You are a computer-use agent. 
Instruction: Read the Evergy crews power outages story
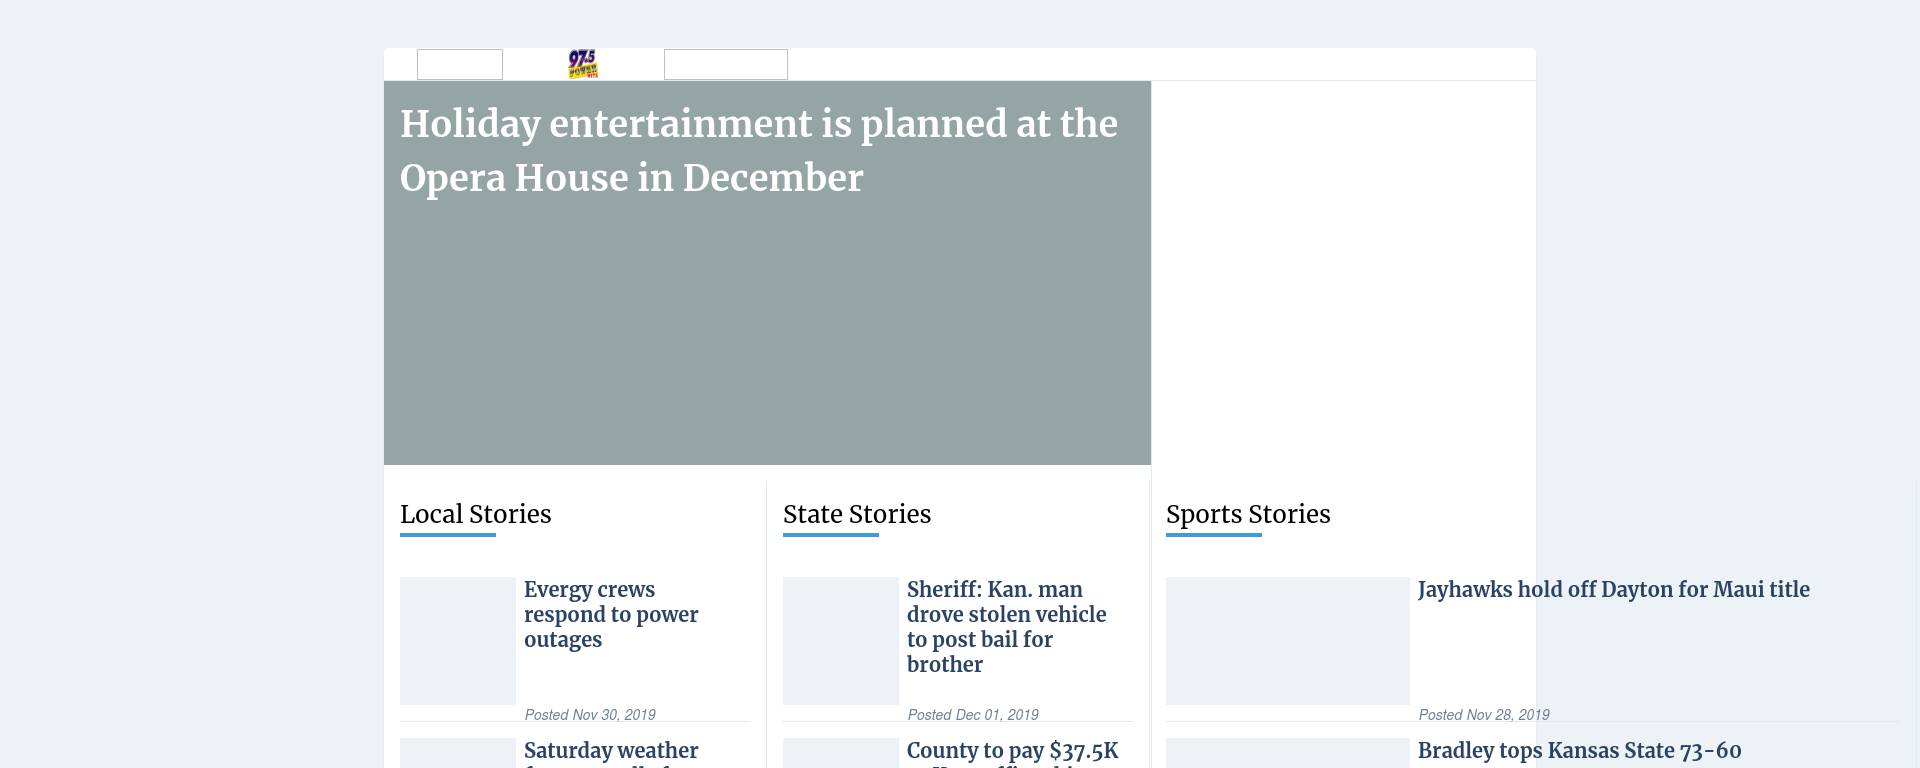[x=610, y=614]
